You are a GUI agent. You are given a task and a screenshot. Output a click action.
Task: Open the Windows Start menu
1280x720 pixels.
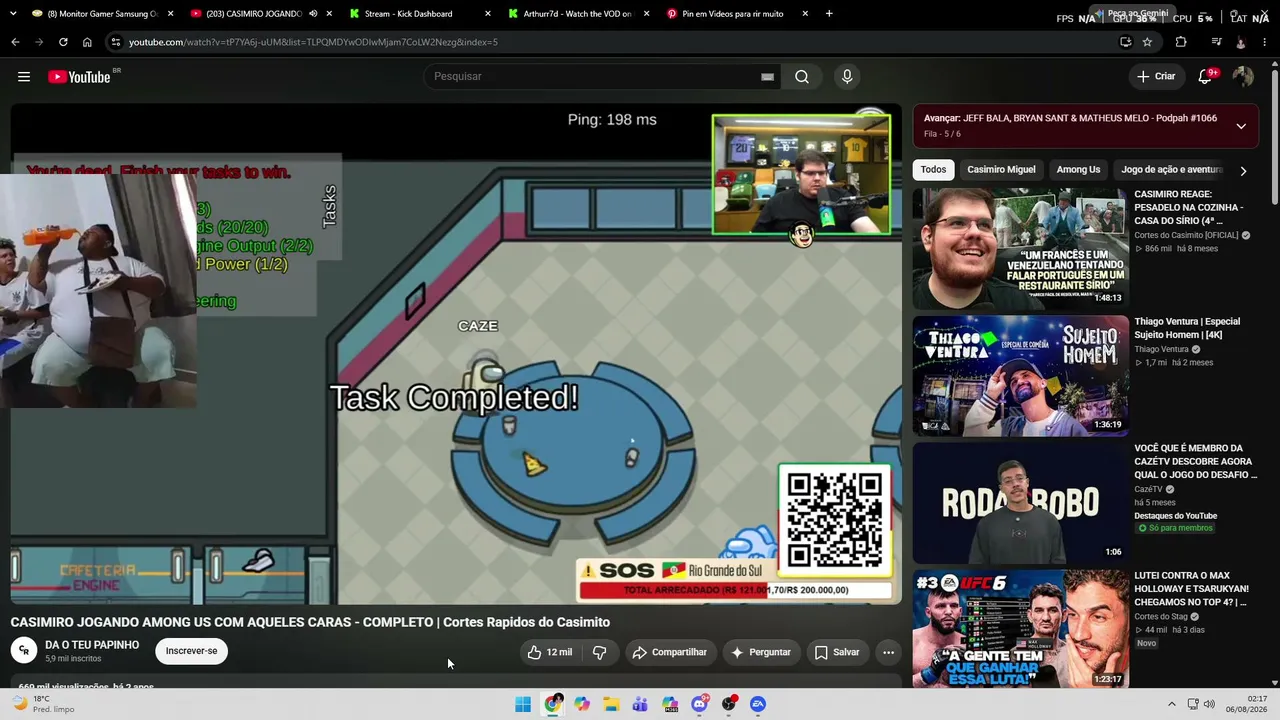(x=523, y=704)
